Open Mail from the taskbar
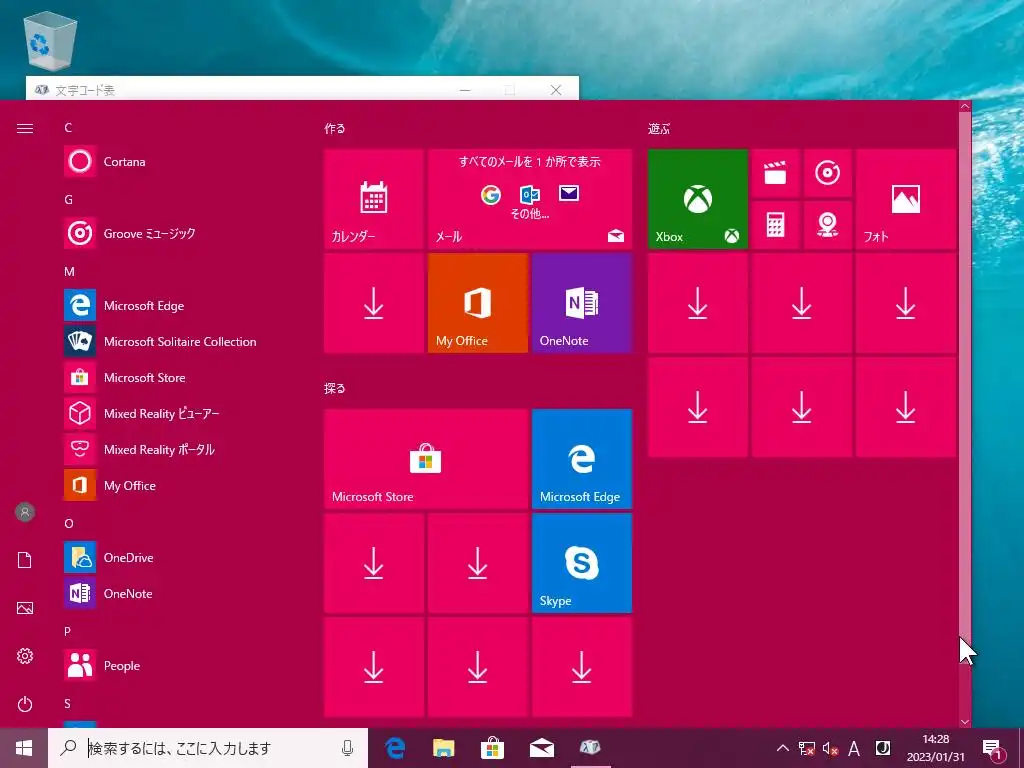Screen dimensions: 1024x768 coord(541,748)
